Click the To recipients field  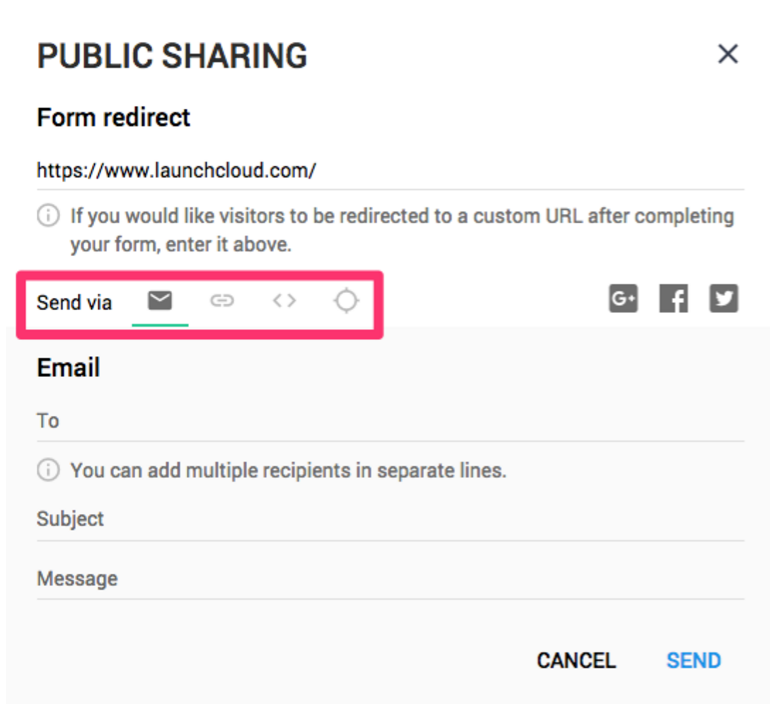tap(390, 421)
